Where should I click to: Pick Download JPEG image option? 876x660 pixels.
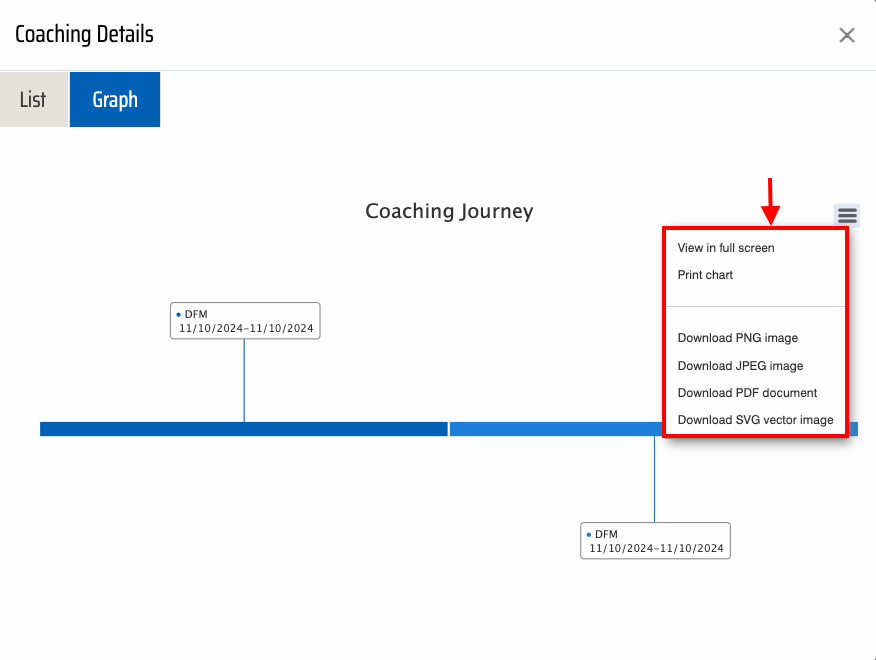click(740, 366)
